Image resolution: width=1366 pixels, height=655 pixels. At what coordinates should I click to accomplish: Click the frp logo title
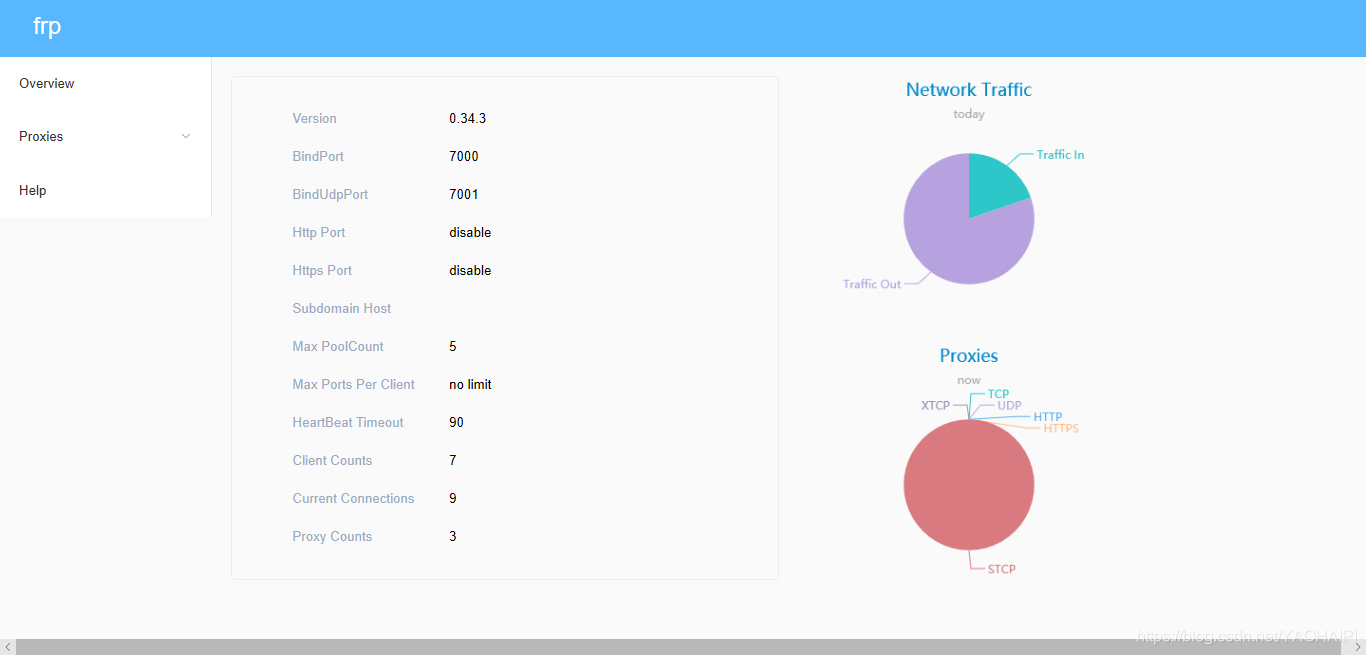(47, 27)
